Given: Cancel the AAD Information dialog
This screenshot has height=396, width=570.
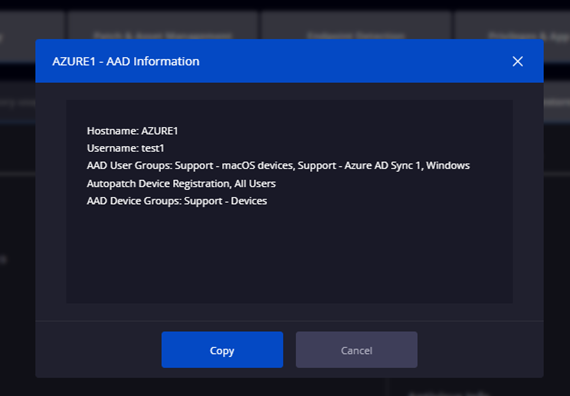Looking at the screenshot, I should coord(357,350).
